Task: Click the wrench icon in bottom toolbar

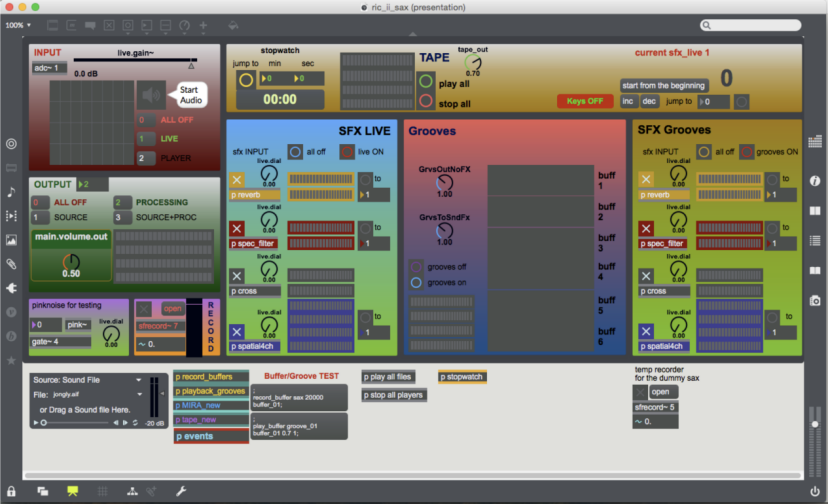Action: click(x=181, y=491)
